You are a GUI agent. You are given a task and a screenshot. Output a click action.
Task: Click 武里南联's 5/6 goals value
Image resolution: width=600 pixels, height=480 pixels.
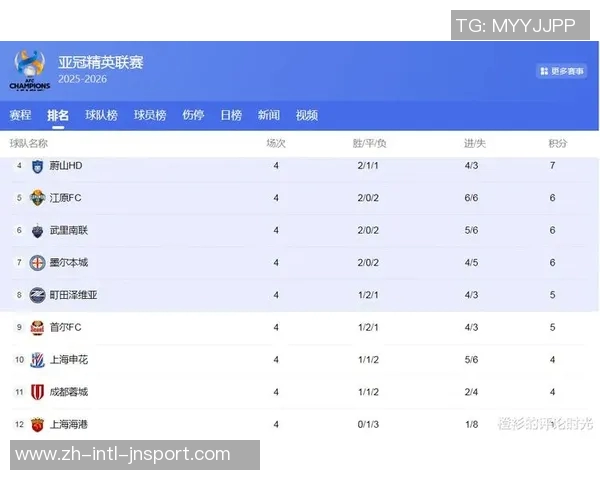(471, 230)
